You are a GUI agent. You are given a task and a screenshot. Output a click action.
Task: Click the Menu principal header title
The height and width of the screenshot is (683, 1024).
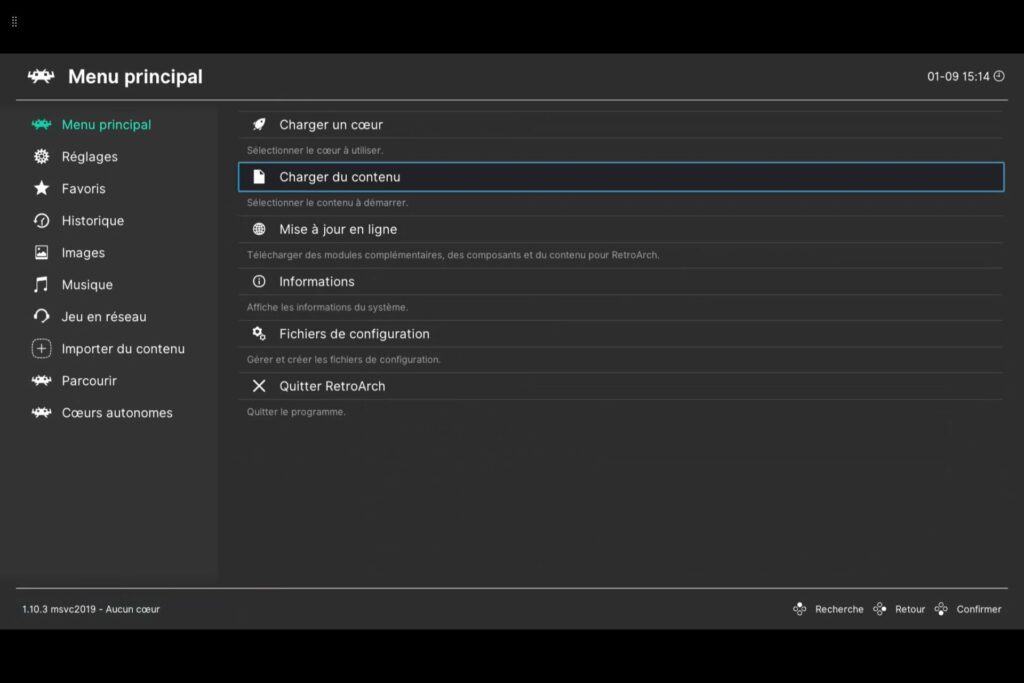coord(135,76)
